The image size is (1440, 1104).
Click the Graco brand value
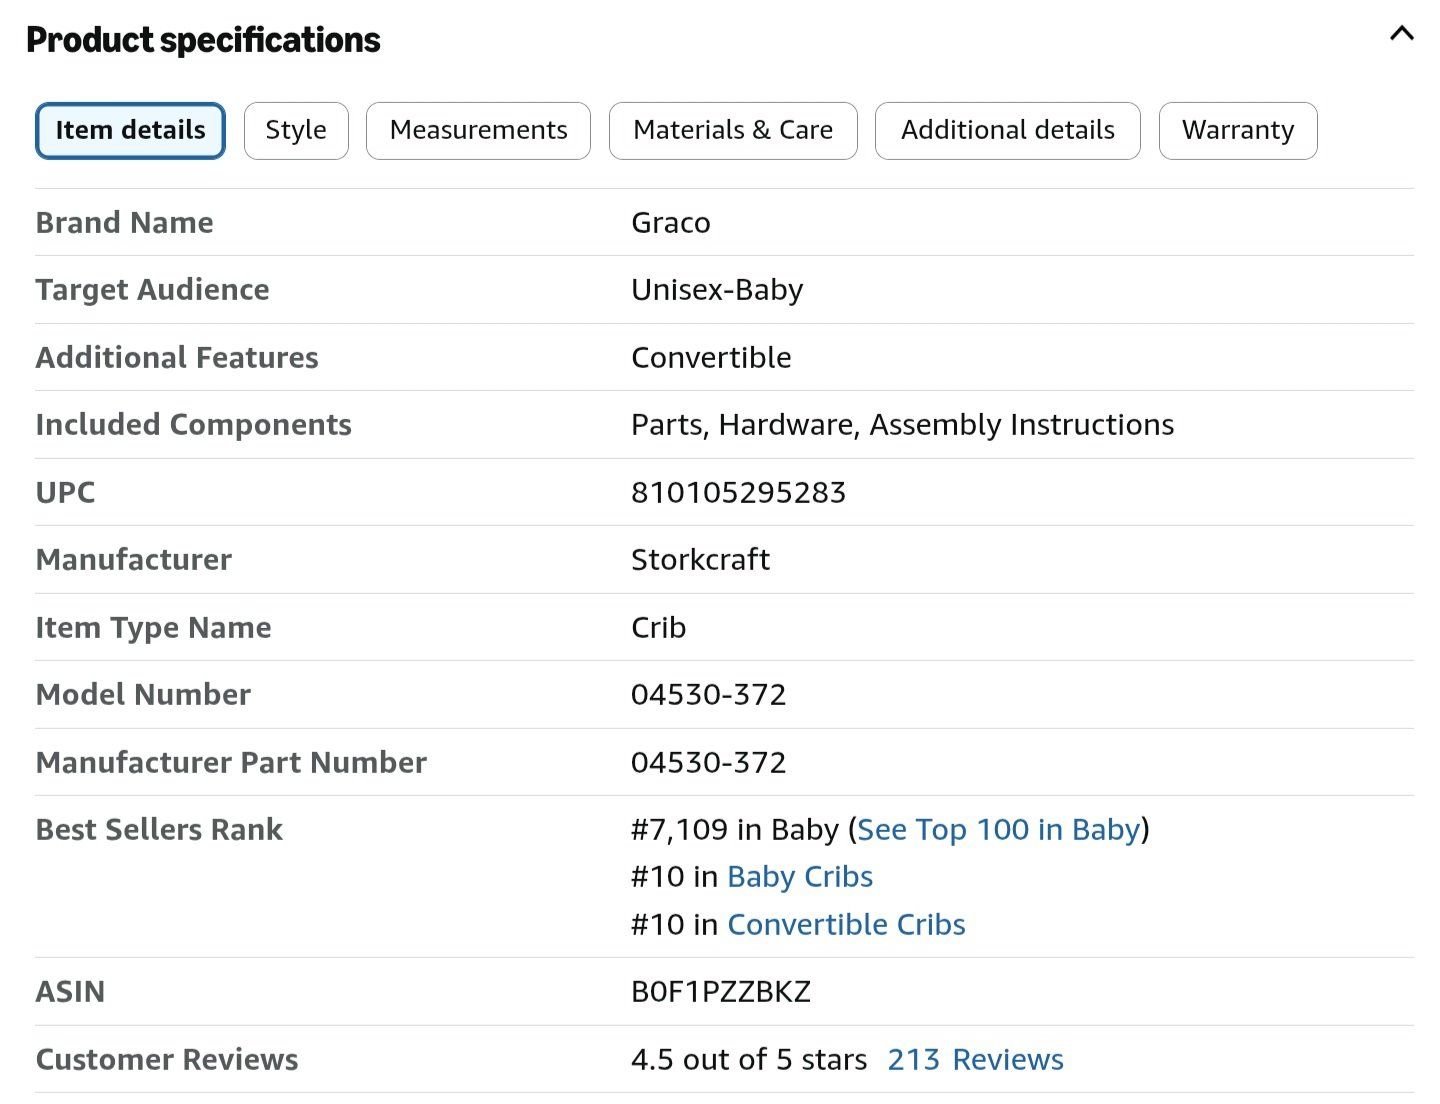(x=670, y=222)
